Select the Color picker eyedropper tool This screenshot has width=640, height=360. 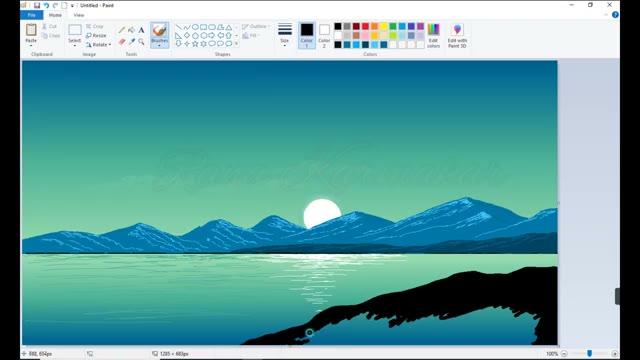point(131,41)
